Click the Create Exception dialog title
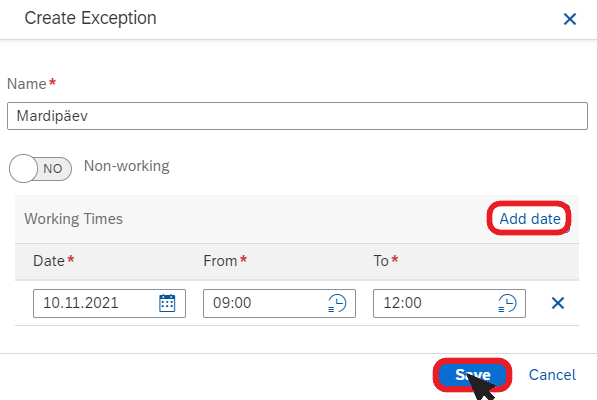597x400 pixels. [x=91, y=18]
